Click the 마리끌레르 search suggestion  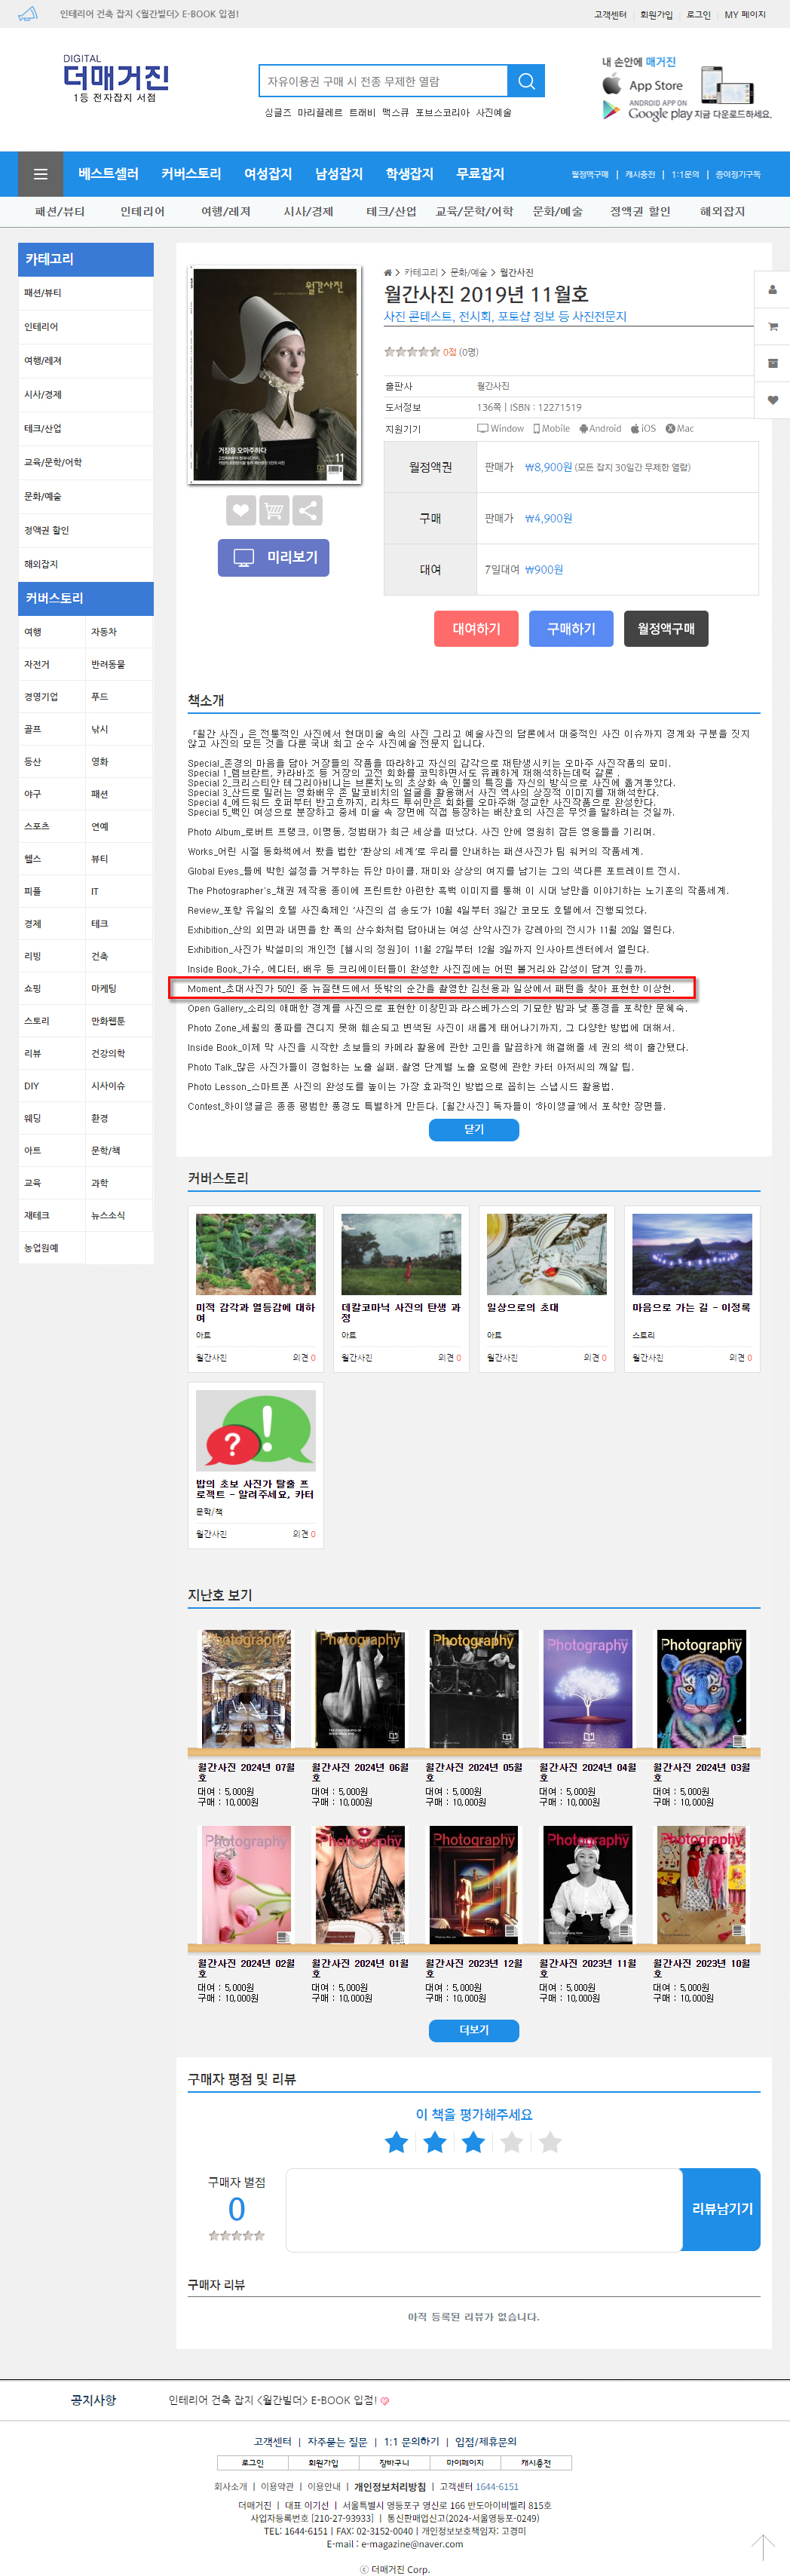319,113
